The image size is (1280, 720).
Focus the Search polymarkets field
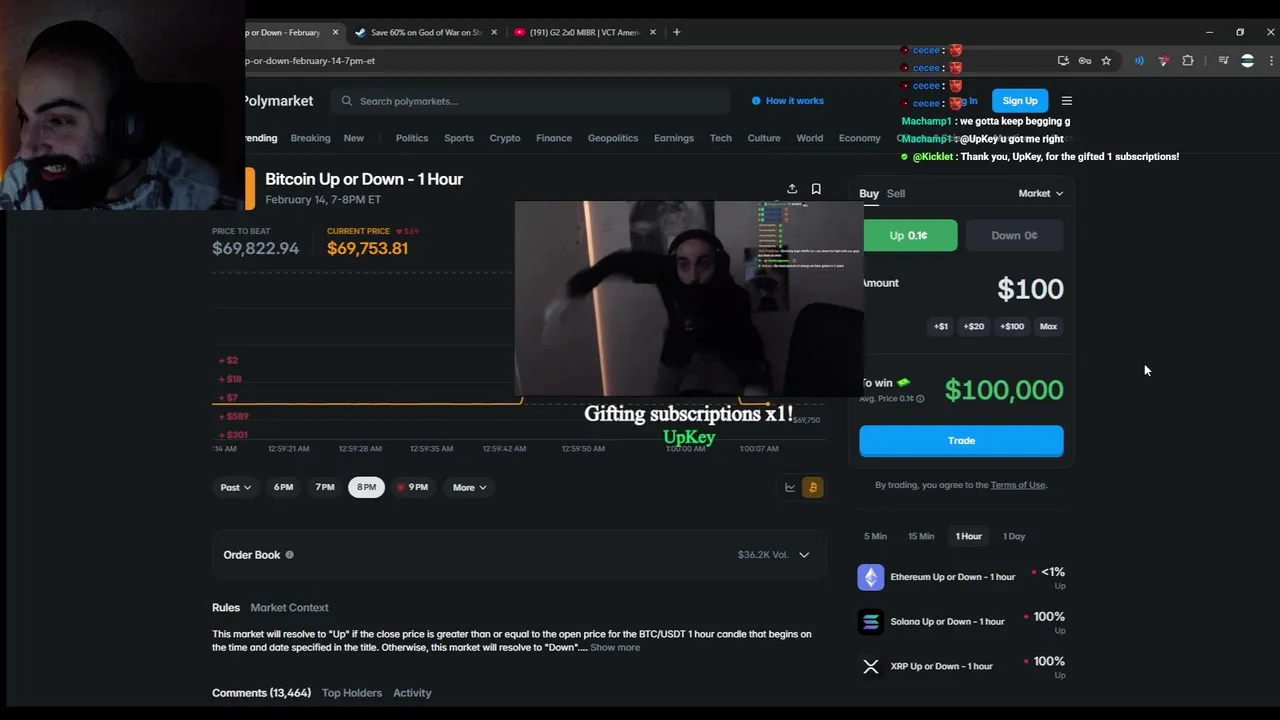(530, 101)
